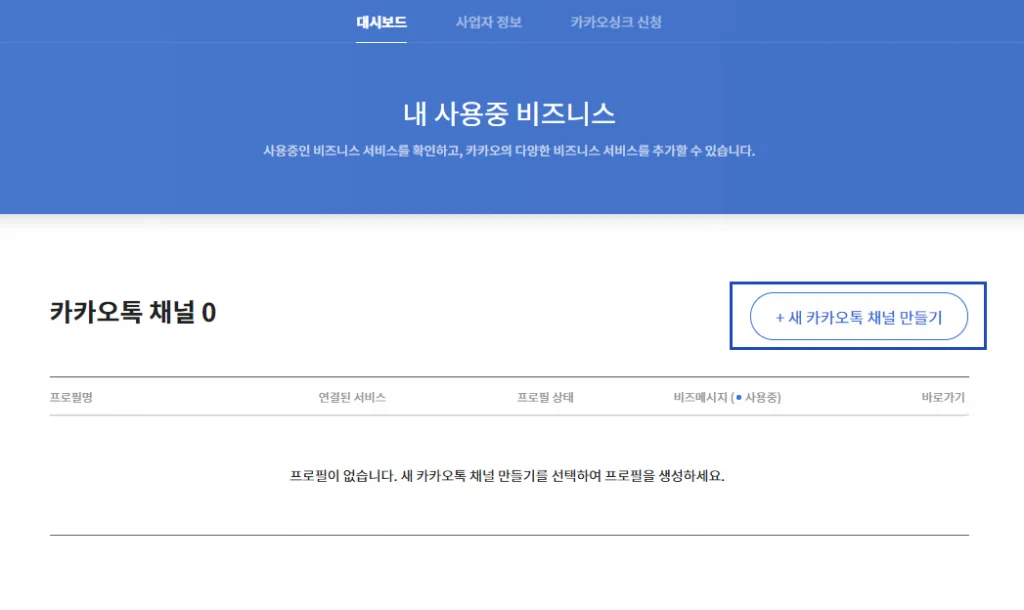Click the 새 카카오톡 채널 만들기 button
The width and height of the screenshot is (1024, 610).
859,317
